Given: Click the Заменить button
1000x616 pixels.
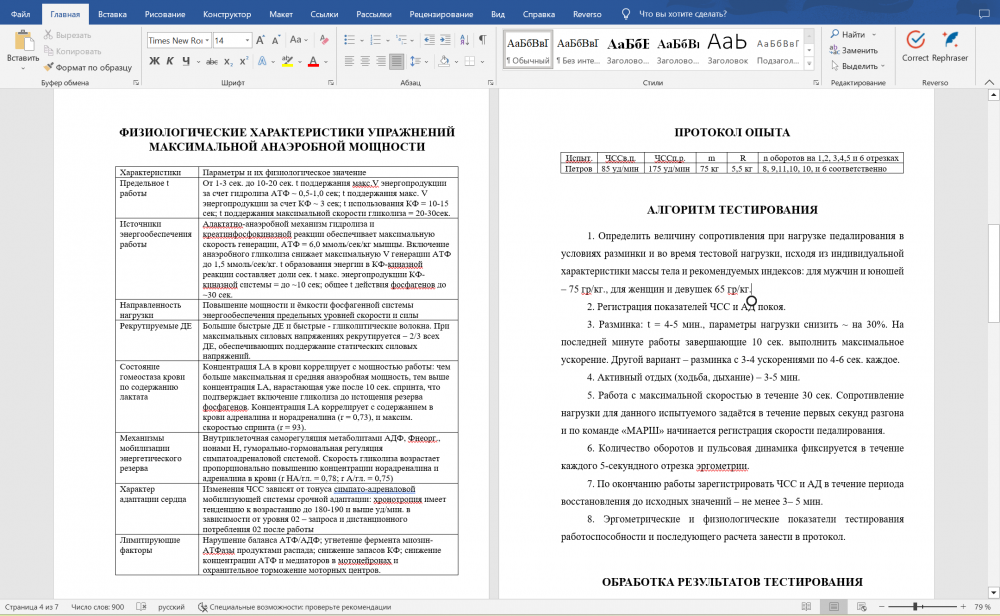Looking at the screenshot, I should pyautogui.click(x=857, y=50).
